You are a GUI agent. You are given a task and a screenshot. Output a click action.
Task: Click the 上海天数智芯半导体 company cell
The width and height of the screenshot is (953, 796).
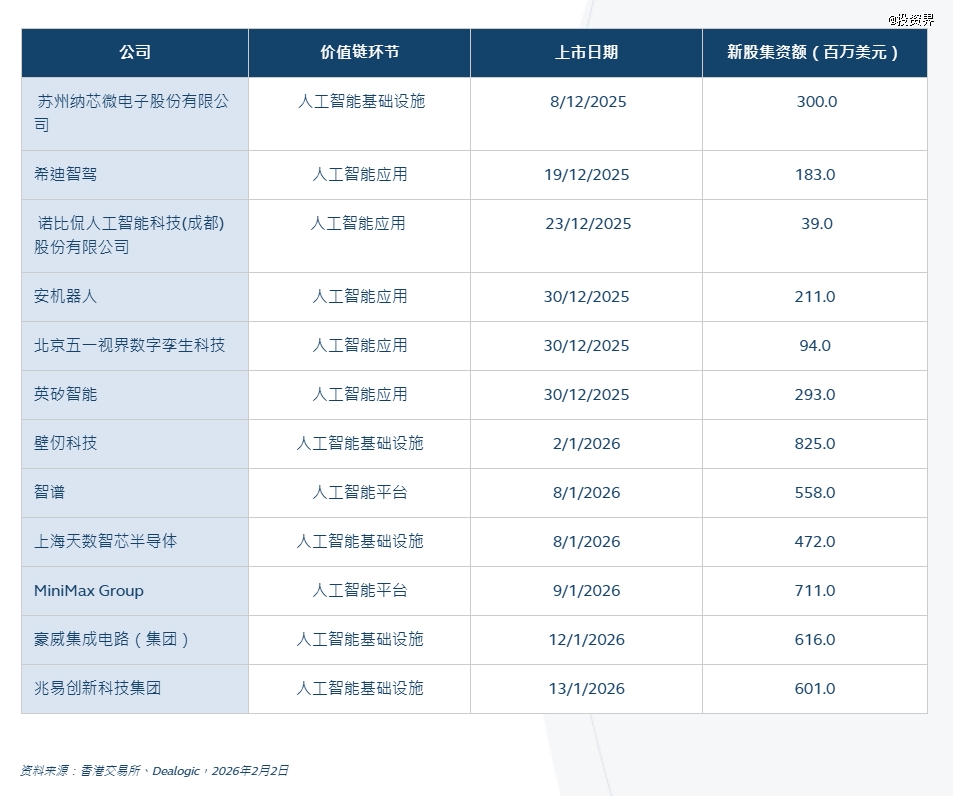pos(106,542)
